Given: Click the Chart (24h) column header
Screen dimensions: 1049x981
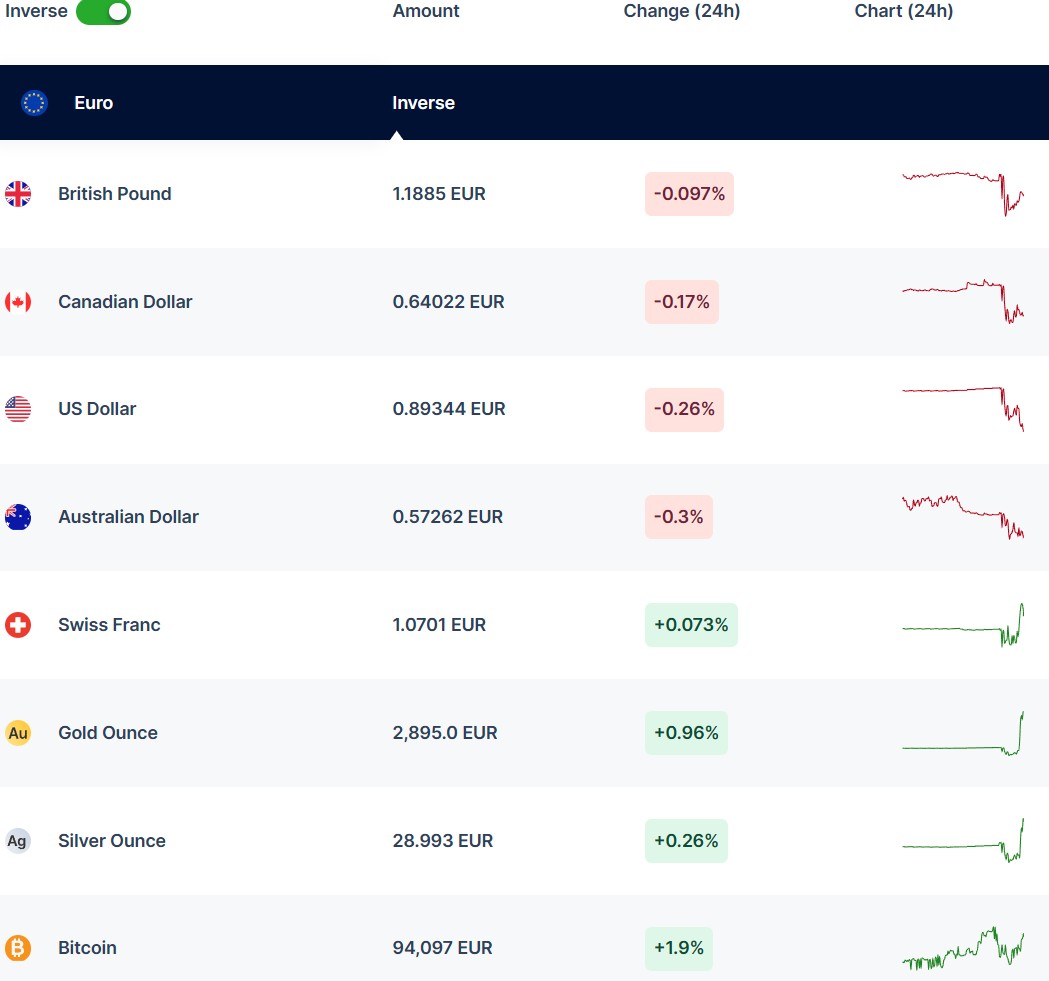Looking at the screenshot, I should 904,12.
